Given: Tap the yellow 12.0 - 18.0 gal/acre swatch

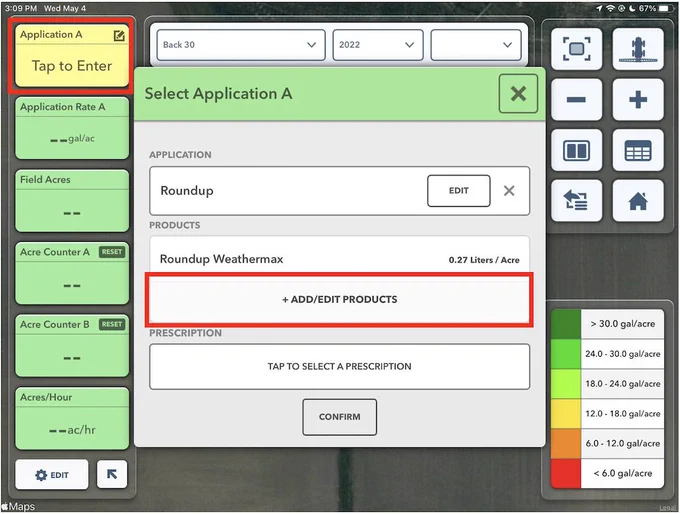Looking at the screenshot, I should coord(566,414).
